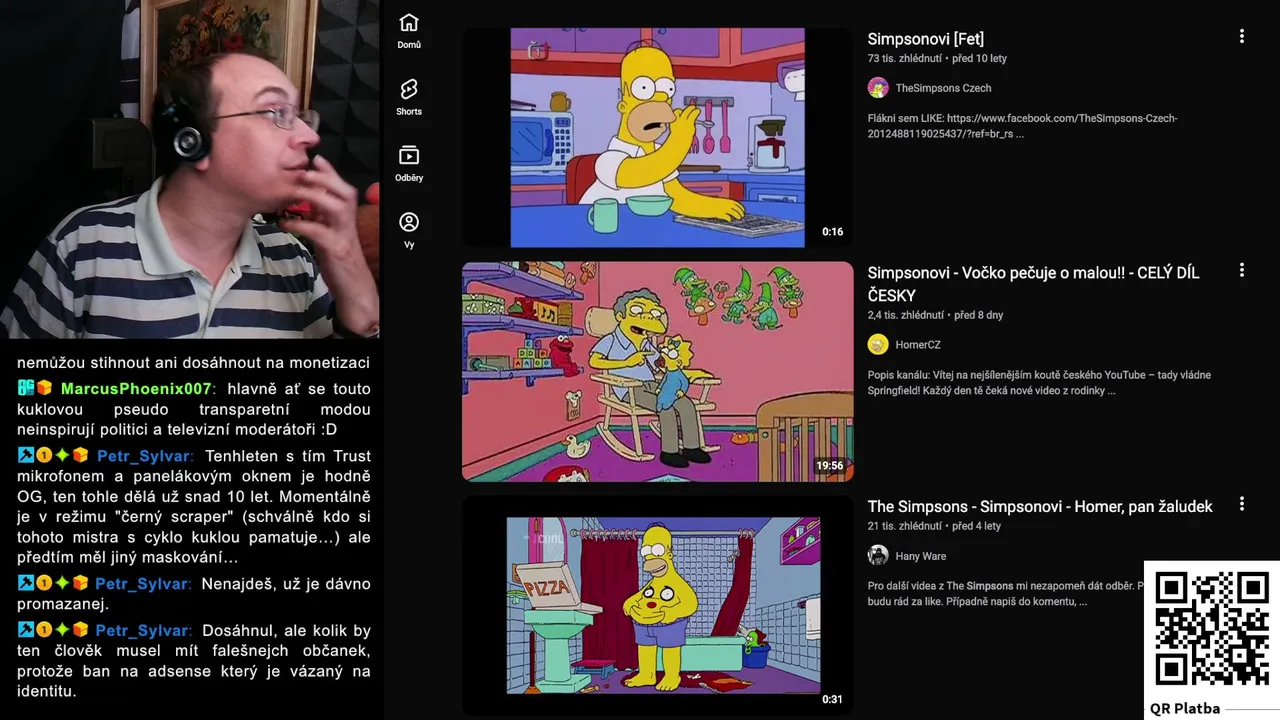
Task: Click MarcusPhoenix007 username in chat
Action: pos(136,389)
